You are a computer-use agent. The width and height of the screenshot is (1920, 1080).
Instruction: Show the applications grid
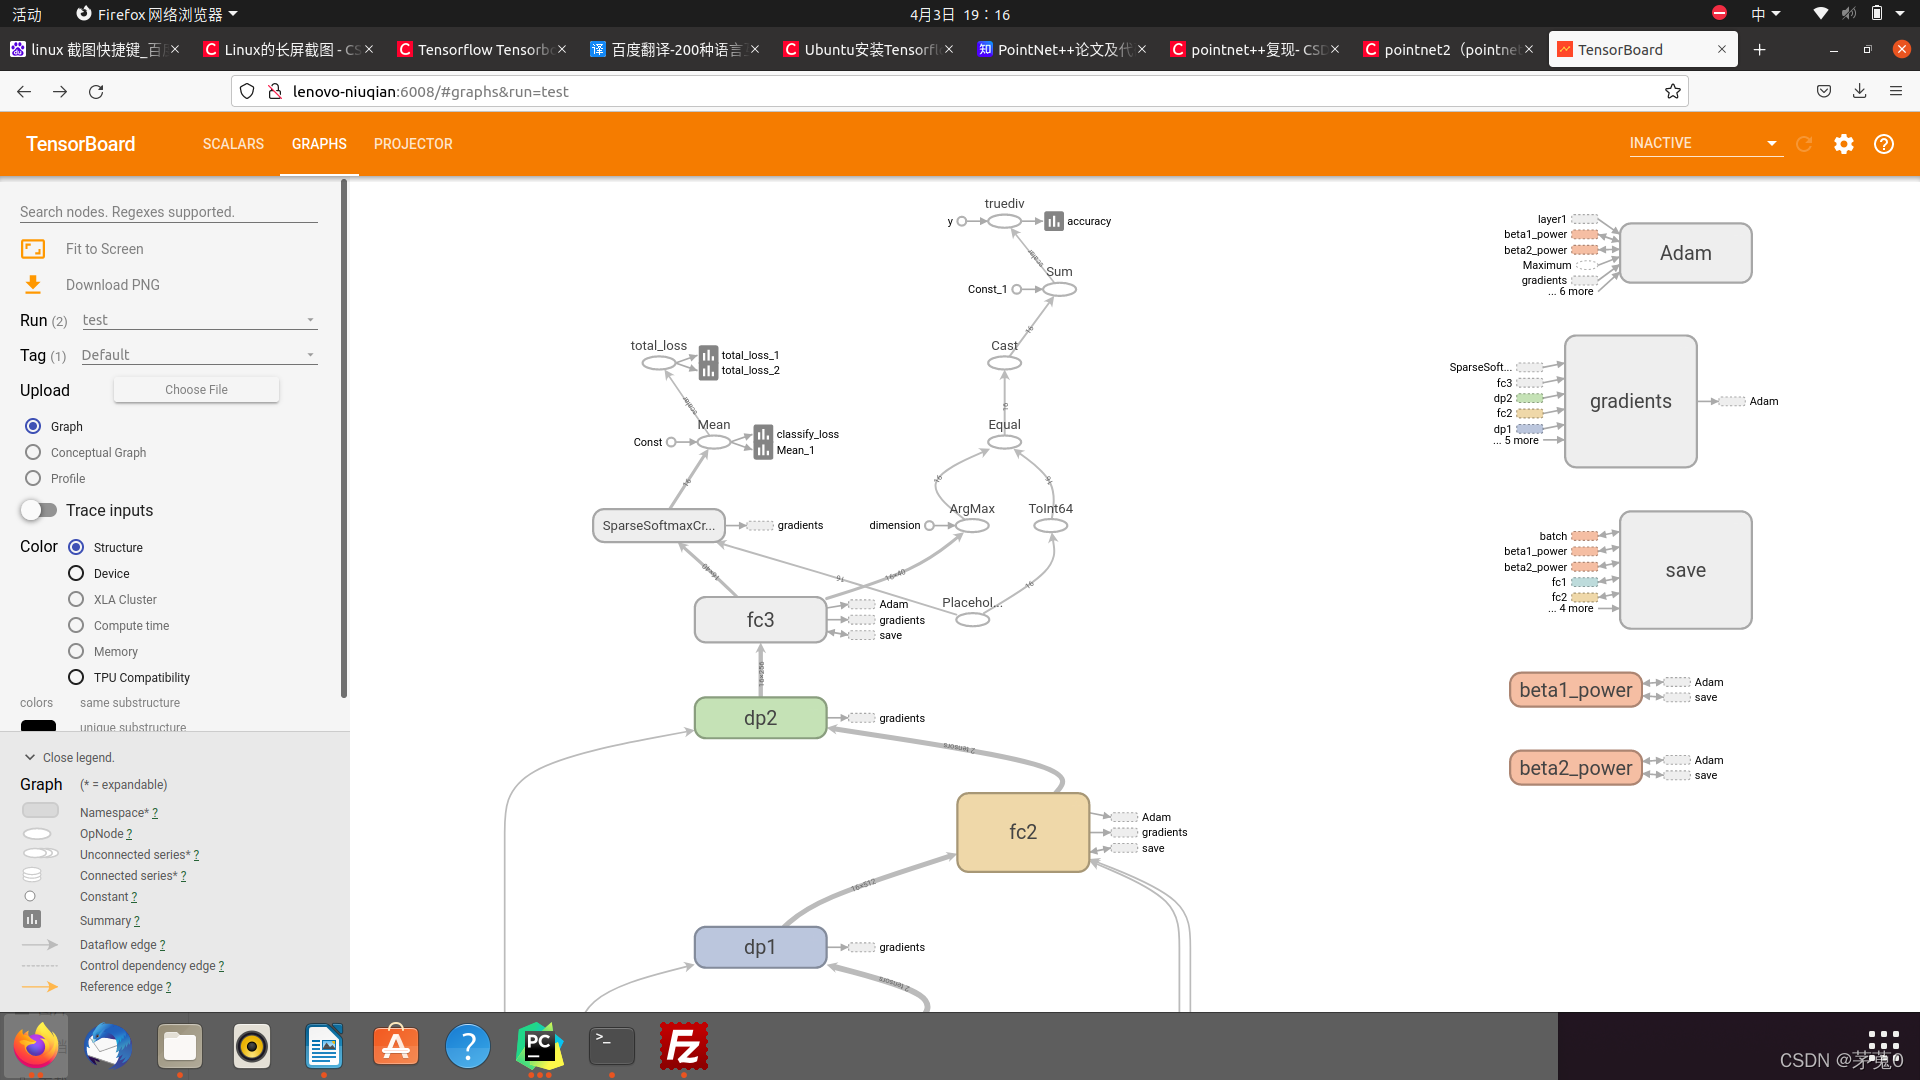click(x=1884, y=1045)
